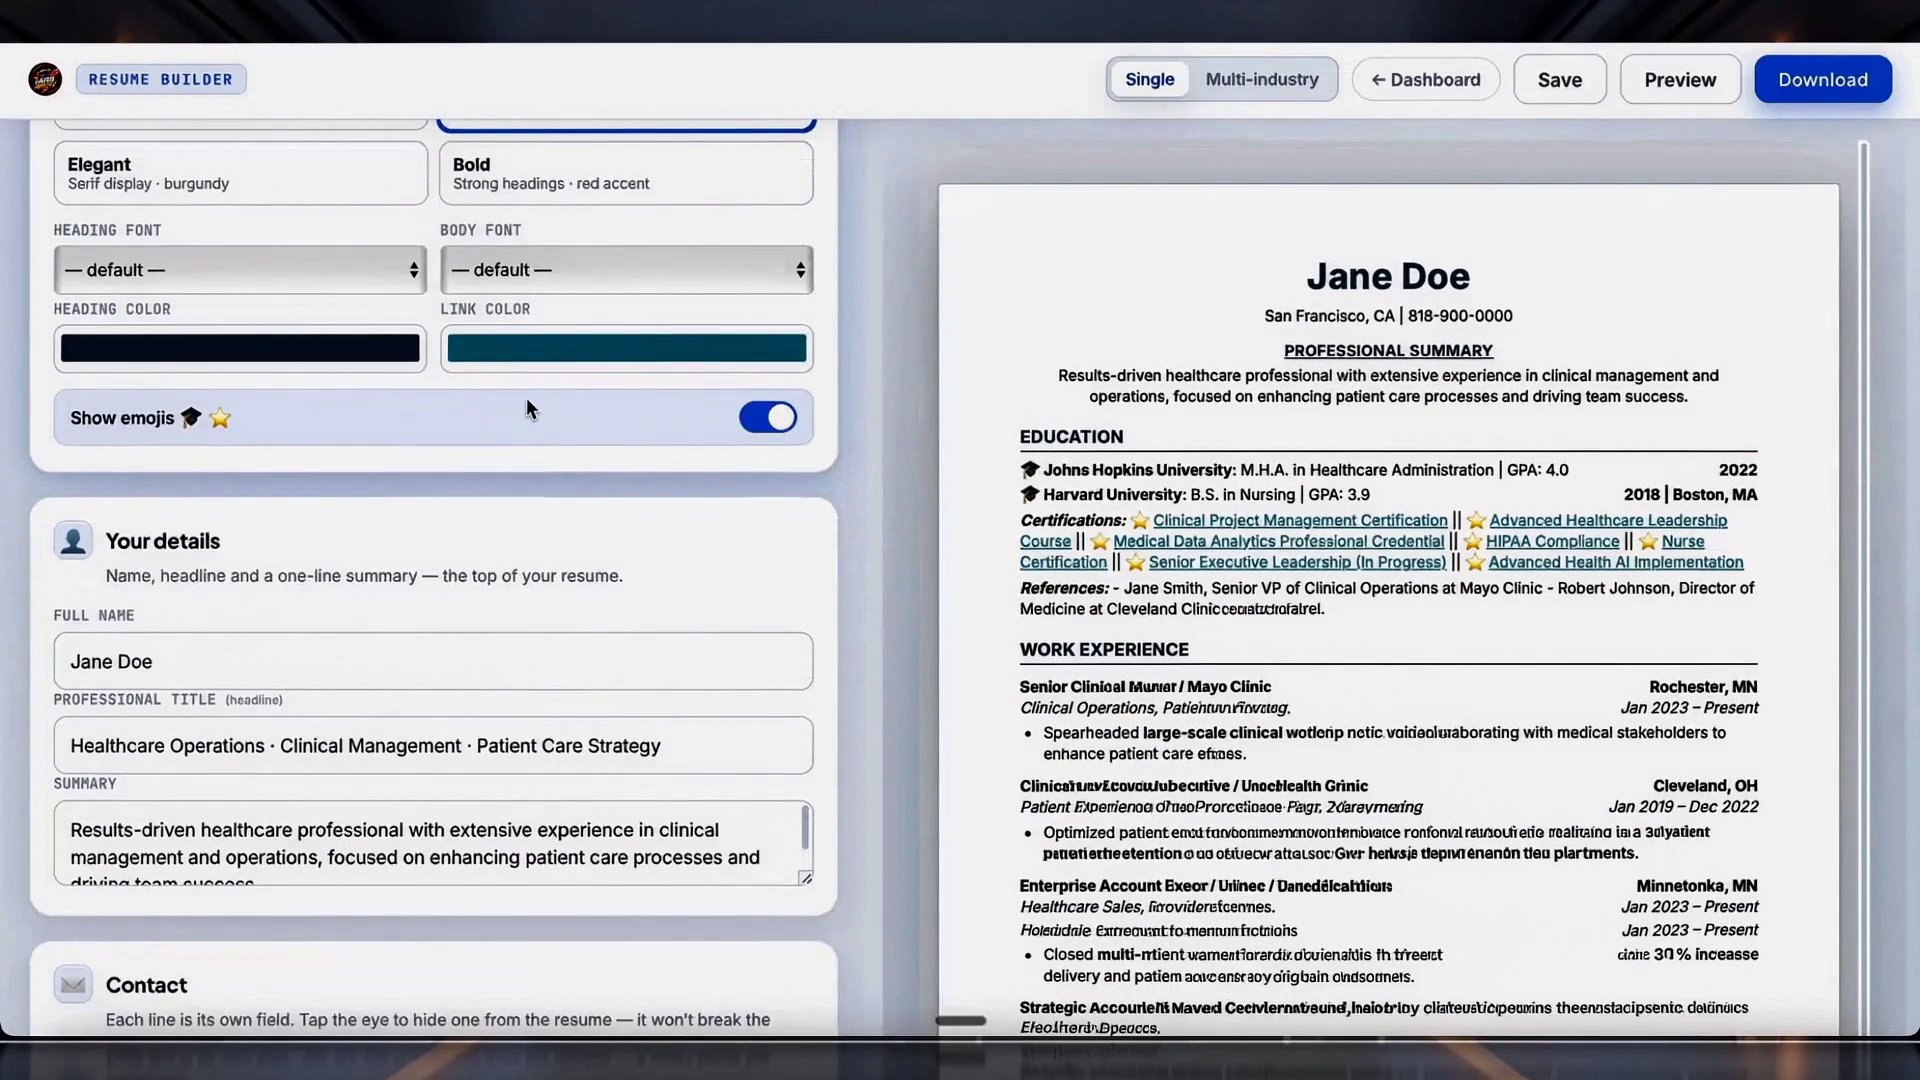The height and width of the screenshot is (1080, 1920).
Task: Click the 'Cleveland, OH' location text
Action: pyautogui.click(x=1705, y=786)
